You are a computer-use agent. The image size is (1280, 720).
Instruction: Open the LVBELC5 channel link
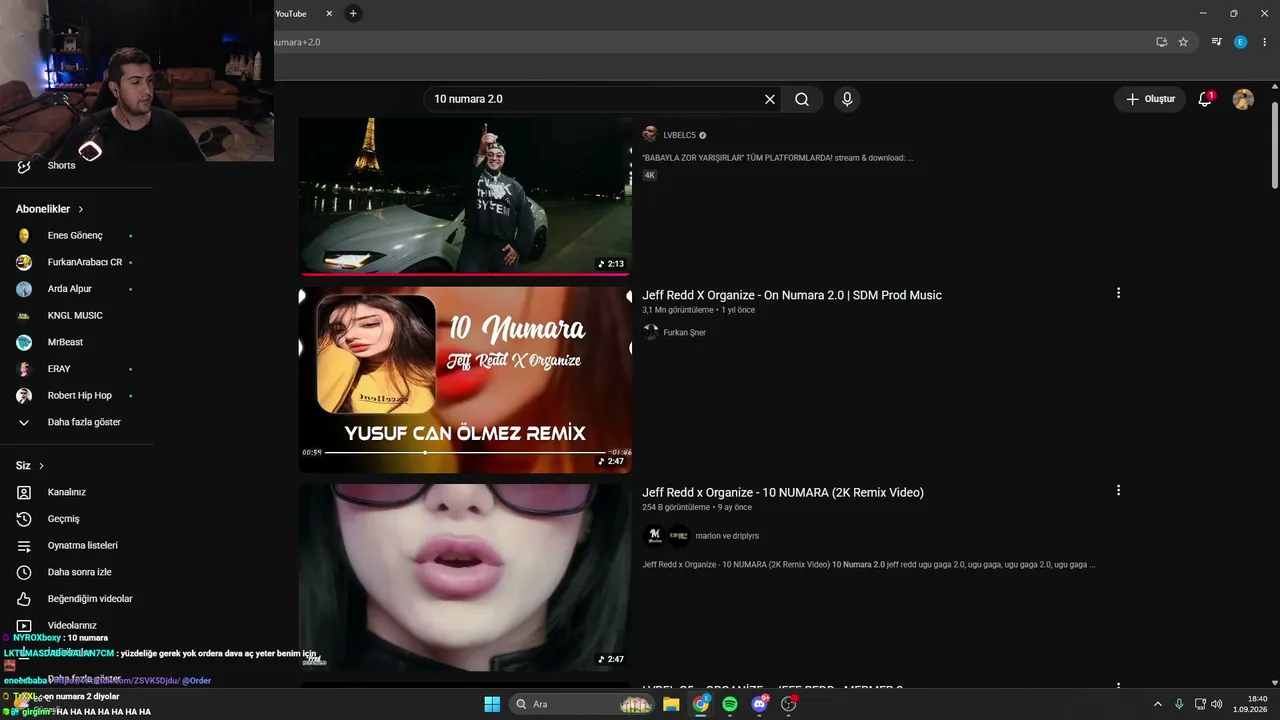click(x=679, y=135)
